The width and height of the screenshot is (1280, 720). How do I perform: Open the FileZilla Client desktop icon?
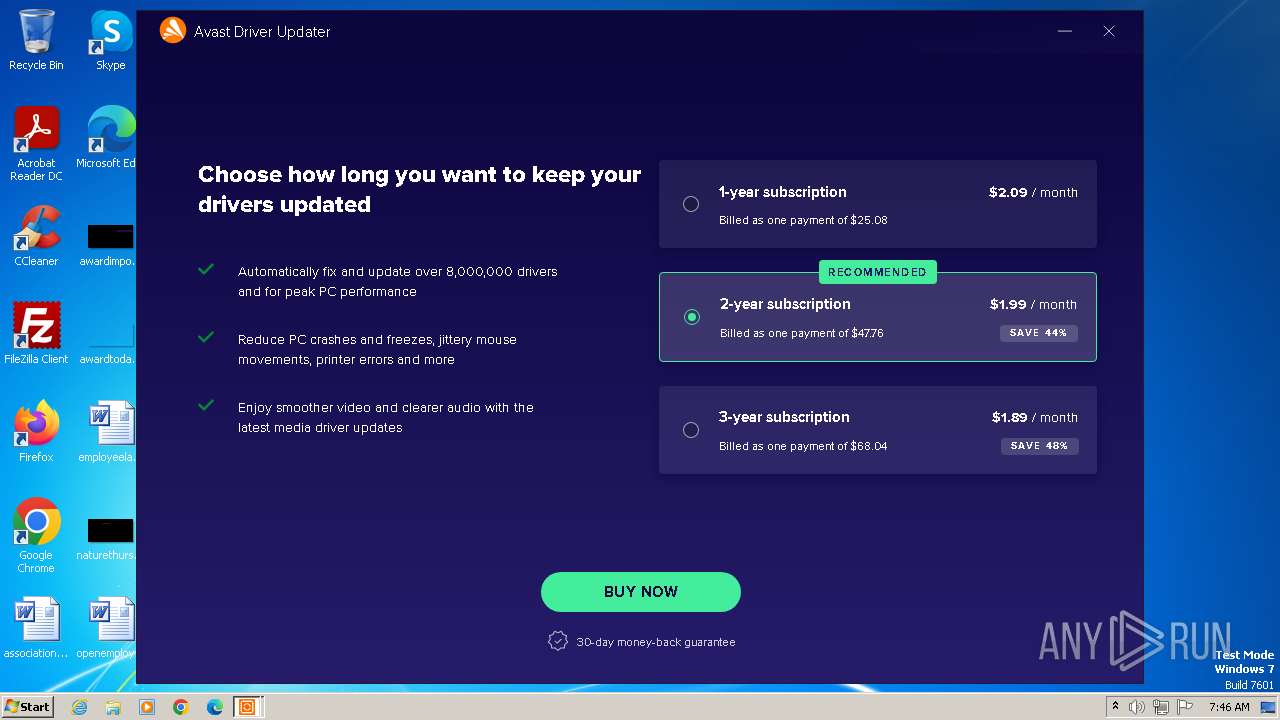[x=36, y=334]
